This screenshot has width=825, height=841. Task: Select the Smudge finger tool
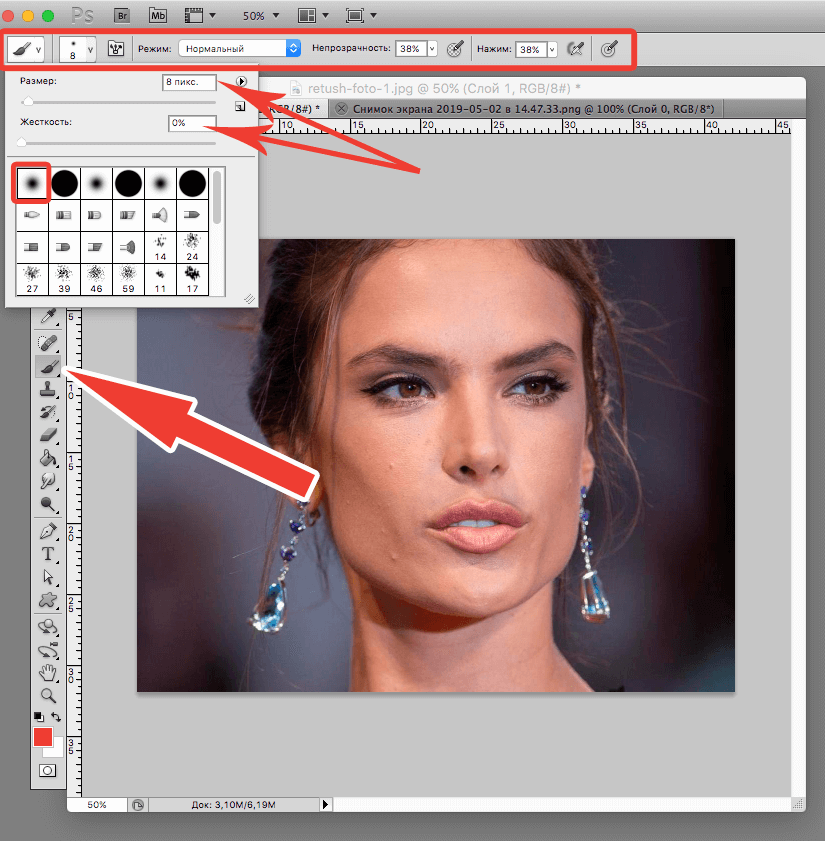48,481
